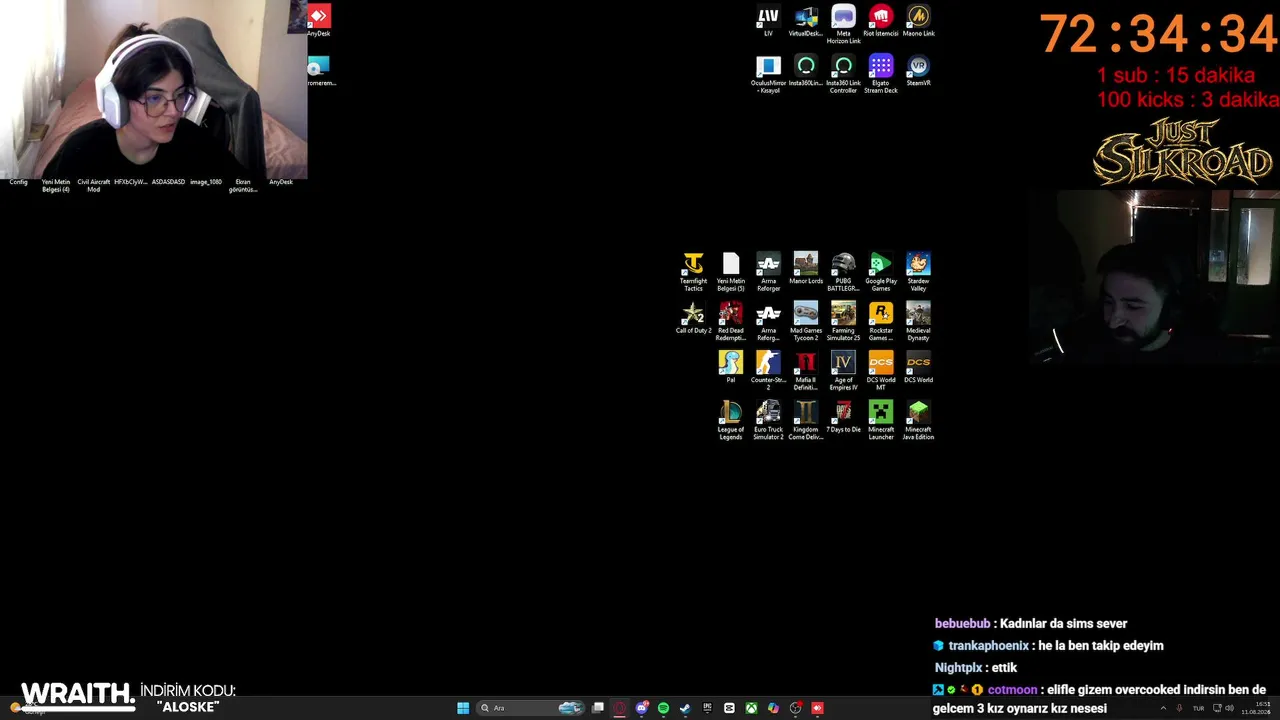Open Opera GX from the taskbar
Viewport: 1280px width, 720px height.
[619, 708]
